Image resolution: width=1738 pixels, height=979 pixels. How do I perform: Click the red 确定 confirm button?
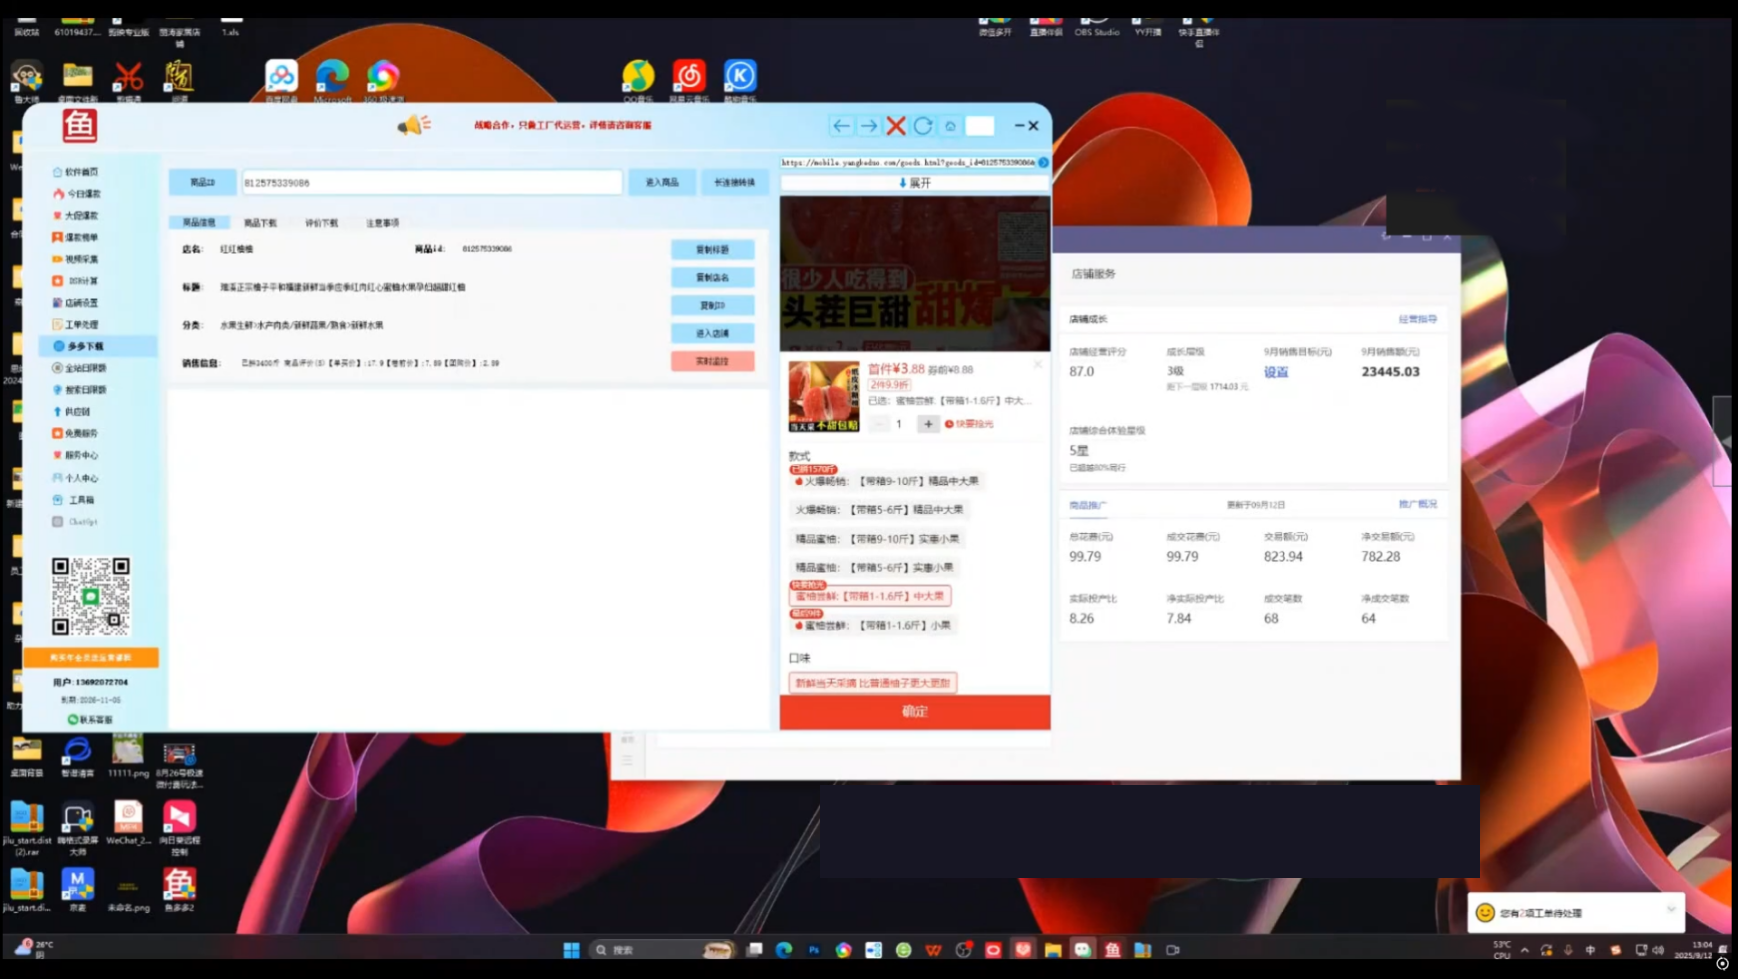point(914,712)
